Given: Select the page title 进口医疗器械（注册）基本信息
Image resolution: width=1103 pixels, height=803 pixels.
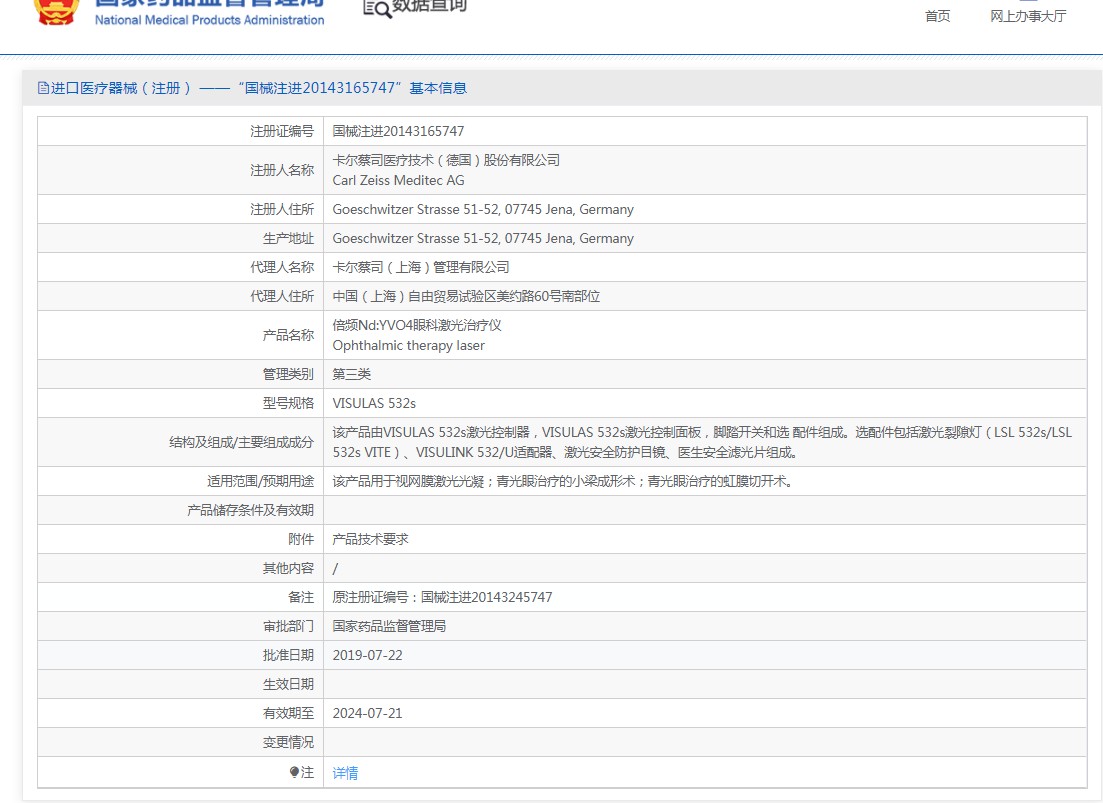Looking at the screenshot, I should (259, 88).
